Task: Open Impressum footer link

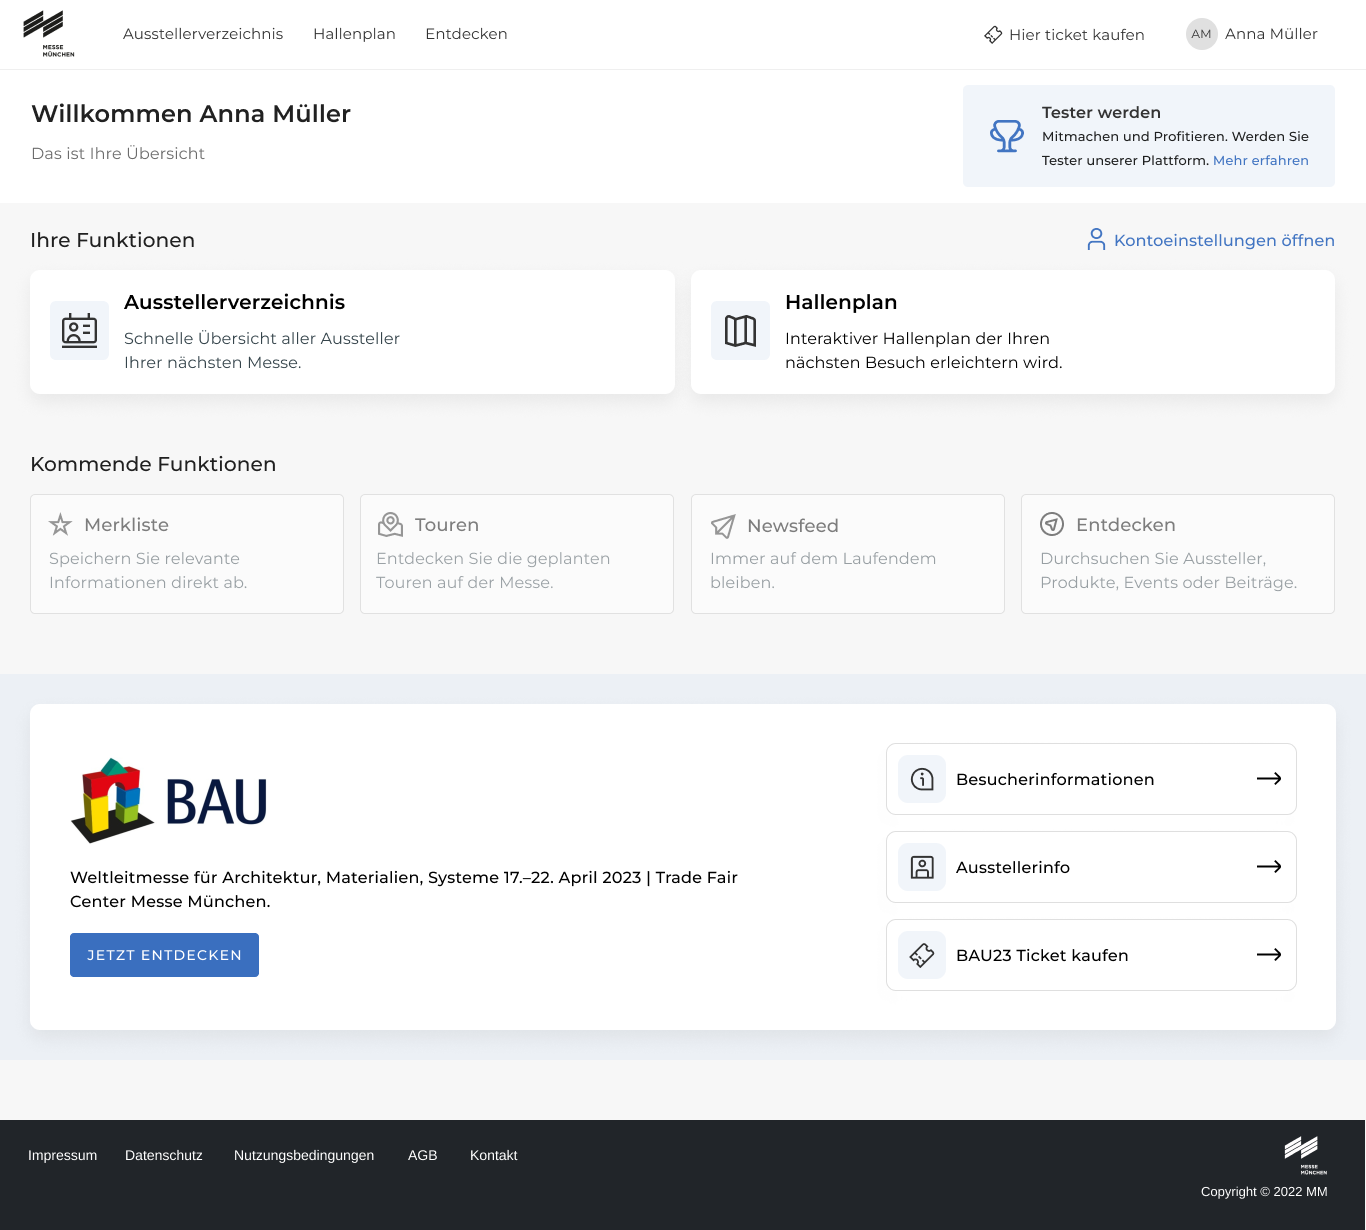Action: (x=63, y=1155)
